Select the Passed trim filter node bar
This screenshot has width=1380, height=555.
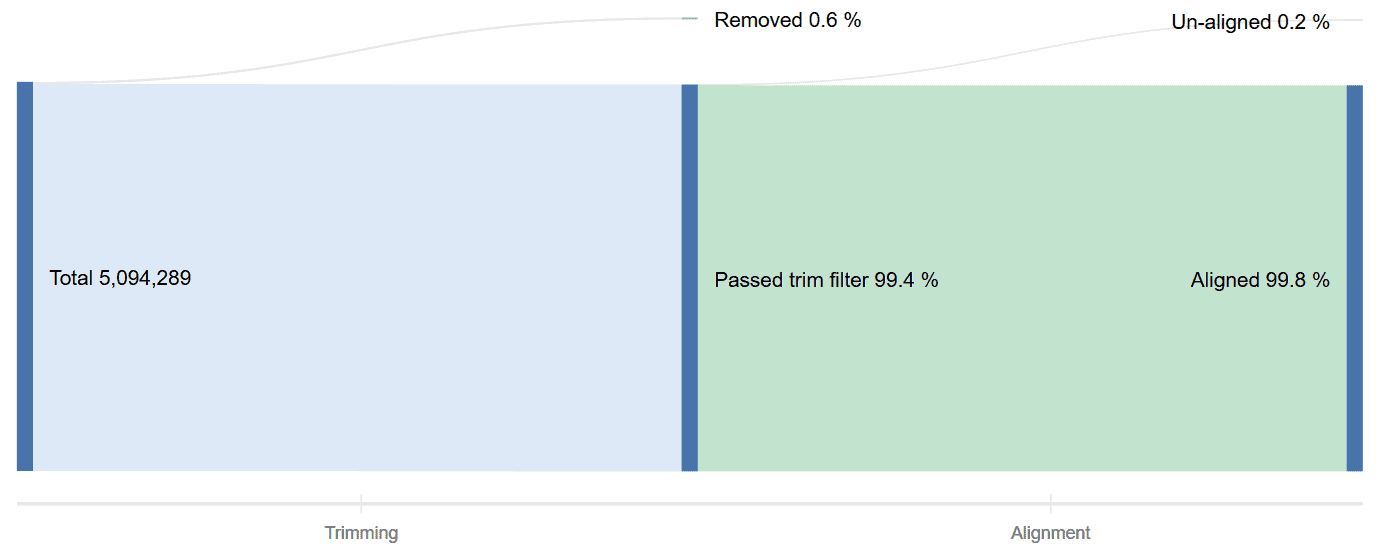689,278
